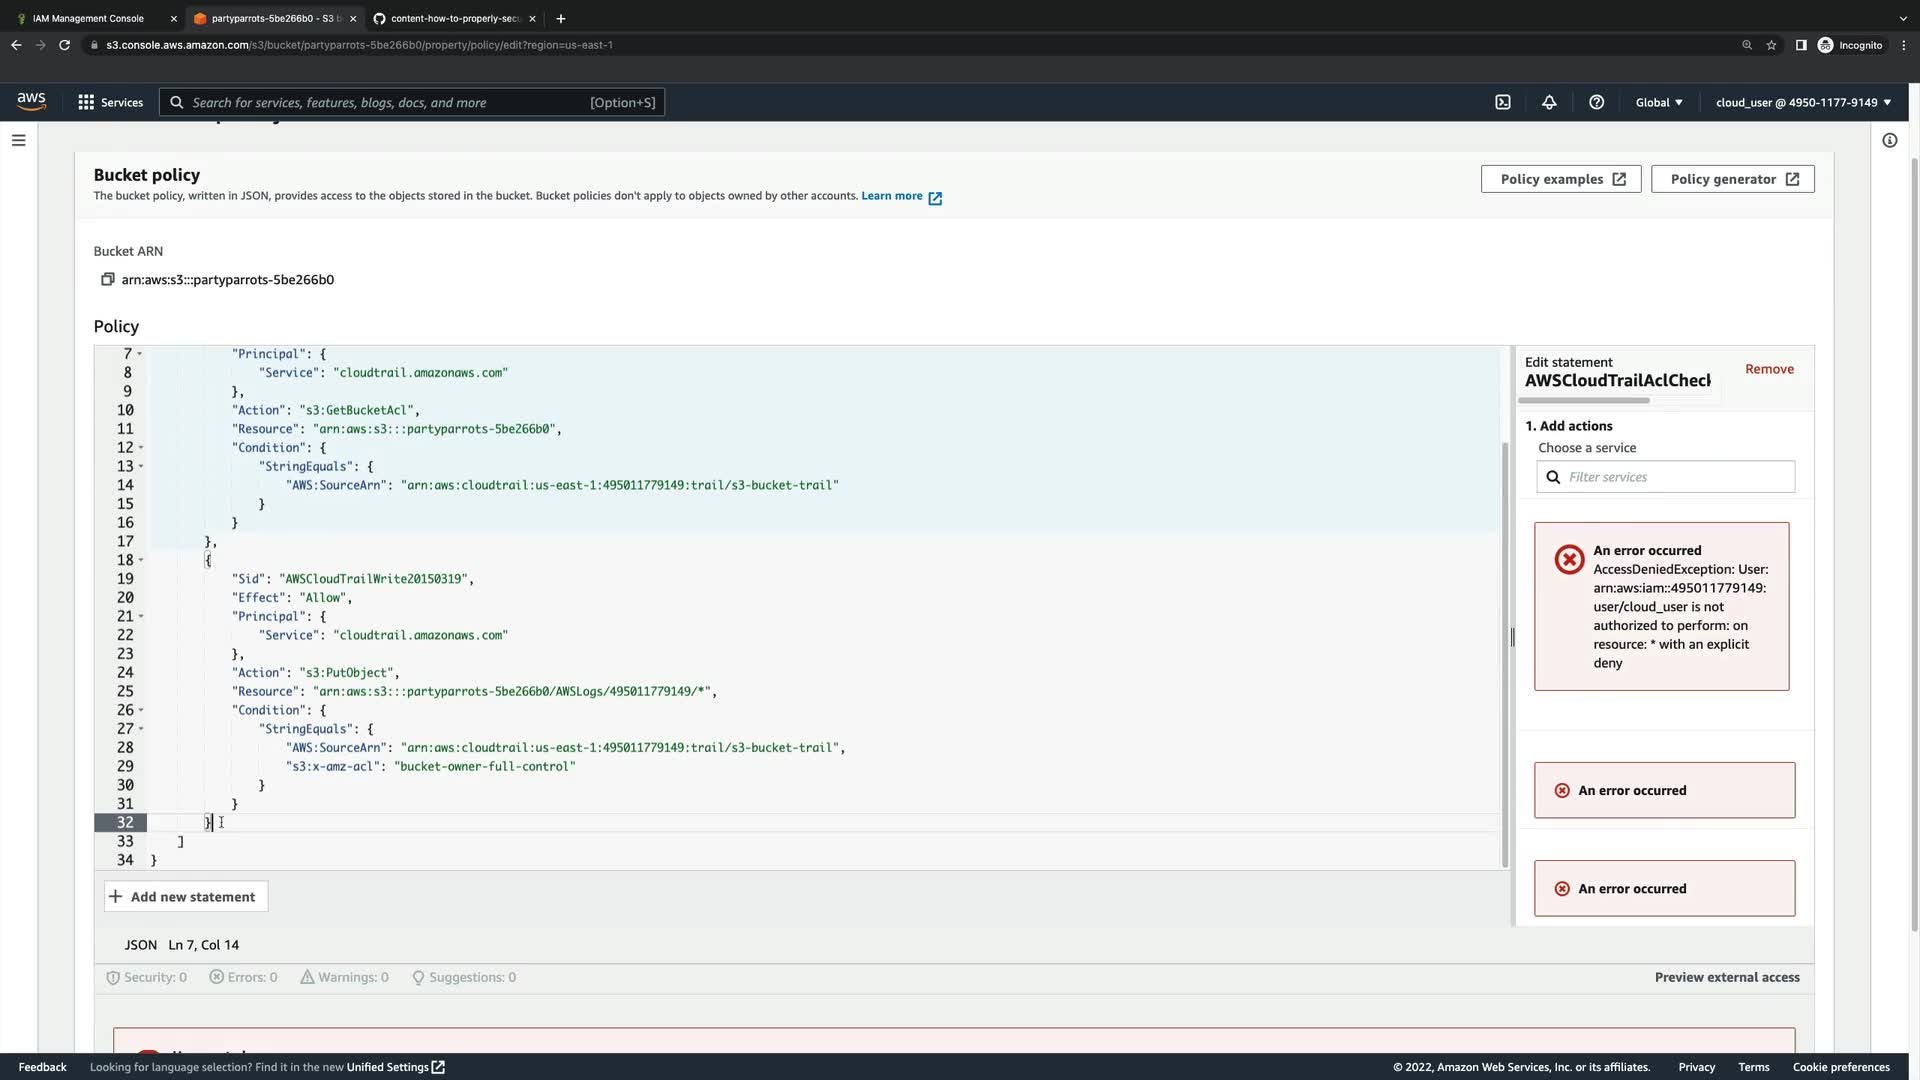Click the Remove statement link
This screenshot has height=1080, width=1920.
tap(1768, 369)
